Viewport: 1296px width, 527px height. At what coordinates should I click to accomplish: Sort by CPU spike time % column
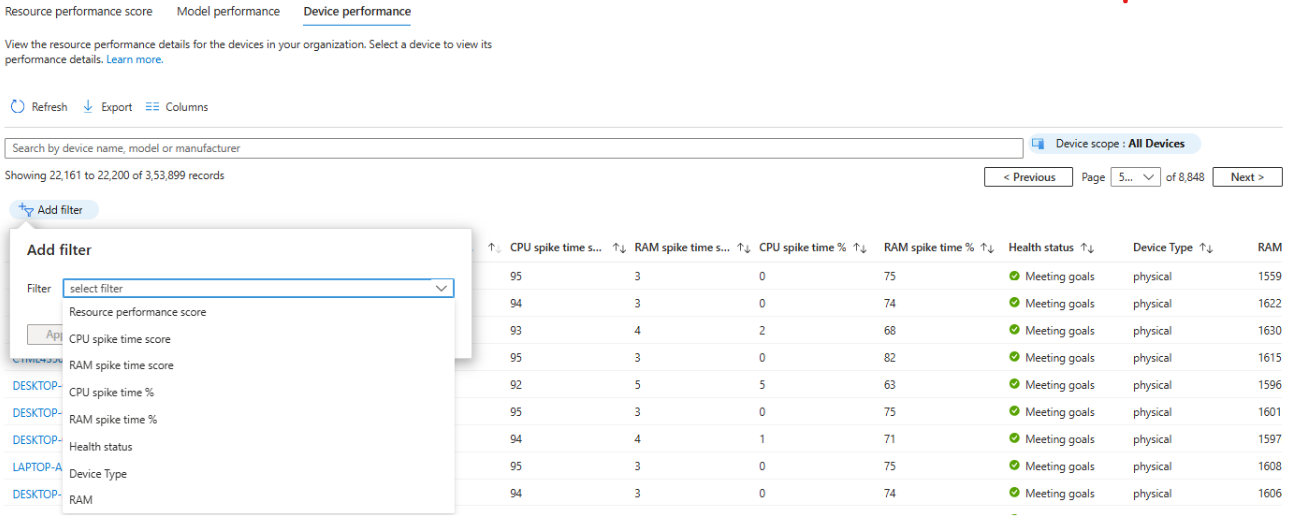pos(860,248)
